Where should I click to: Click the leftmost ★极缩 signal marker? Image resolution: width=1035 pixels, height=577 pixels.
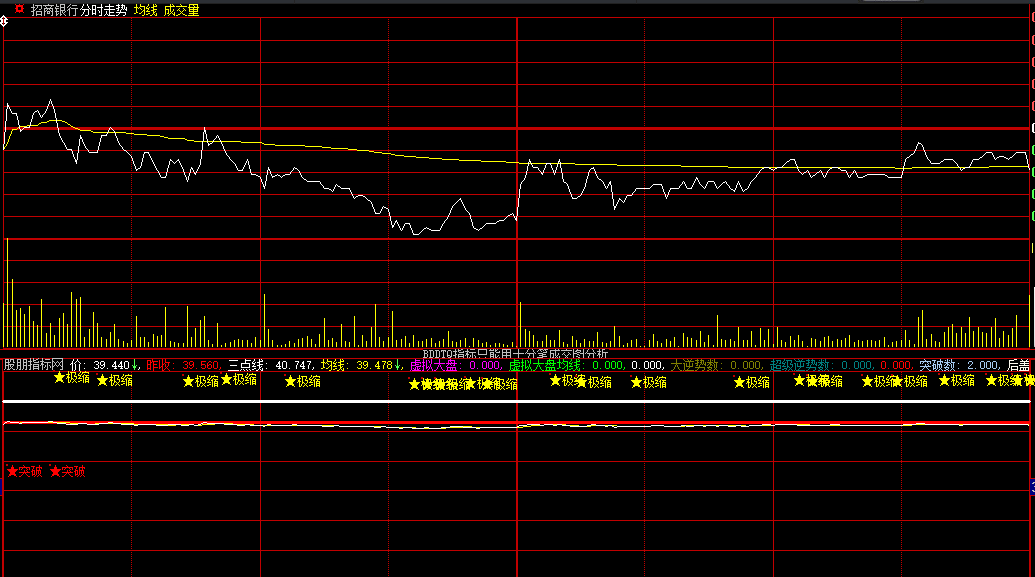coord(72,378)
